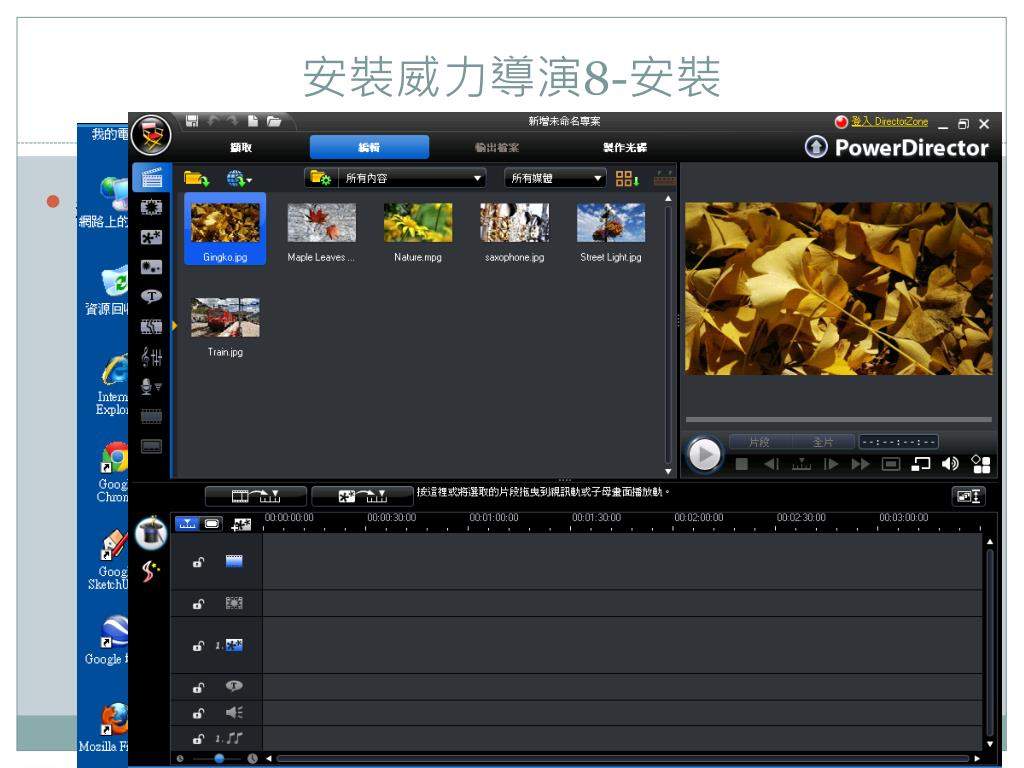Viewport: 1024px width, 768px height.
Task: Open an existing project with the folder icon
Action: (x=274, y=121)
